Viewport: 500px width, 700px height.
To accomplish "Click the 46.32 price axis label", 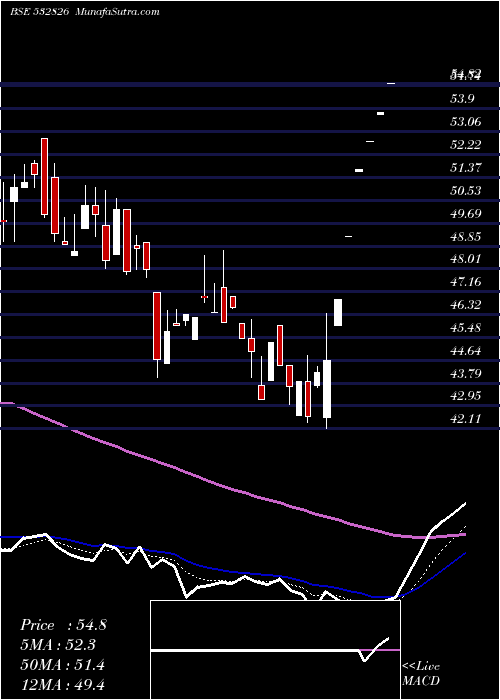I will tap(466, 304).
